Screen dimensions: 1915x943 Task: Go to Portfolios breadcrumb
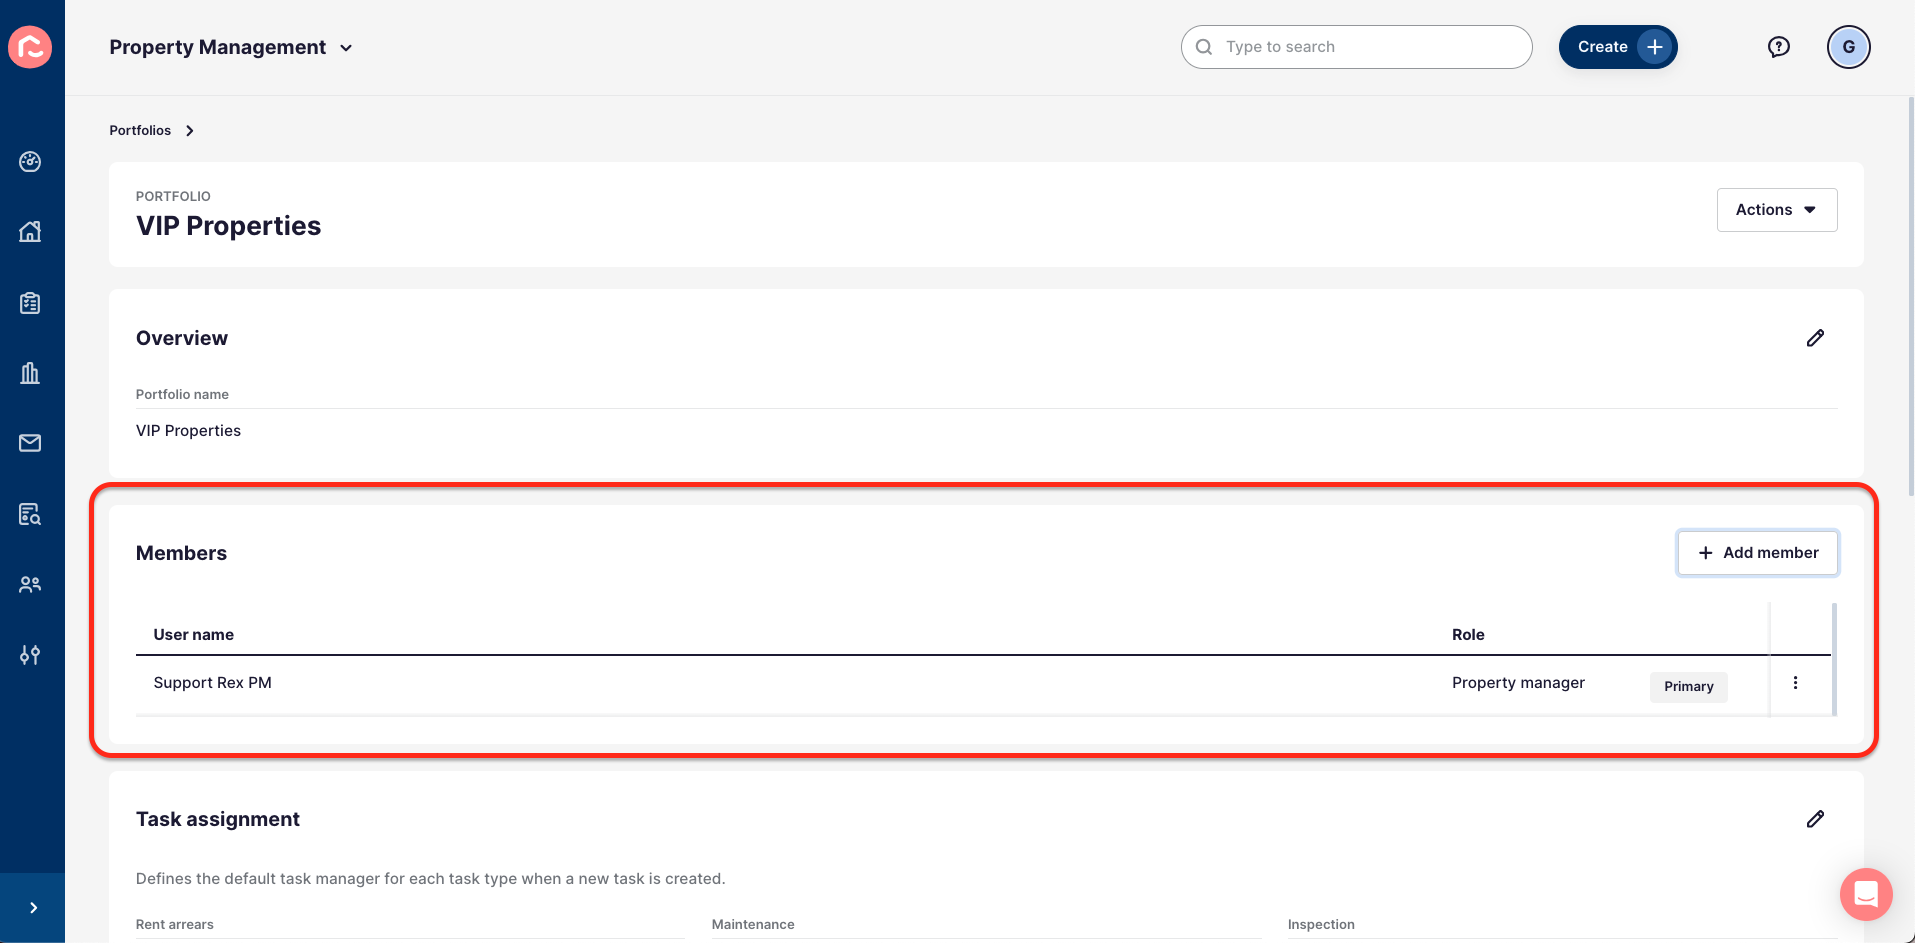[140, 131]
